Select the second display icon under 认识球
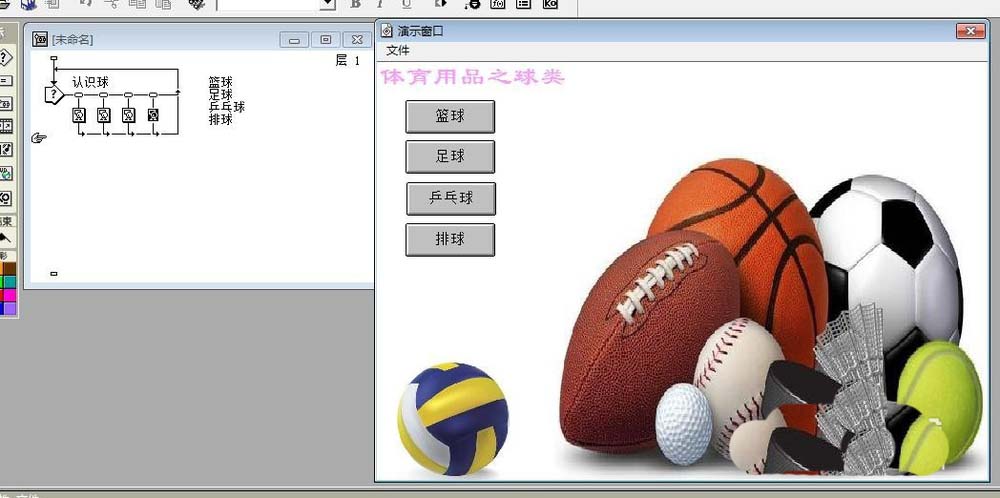 (x=103, y=115)
